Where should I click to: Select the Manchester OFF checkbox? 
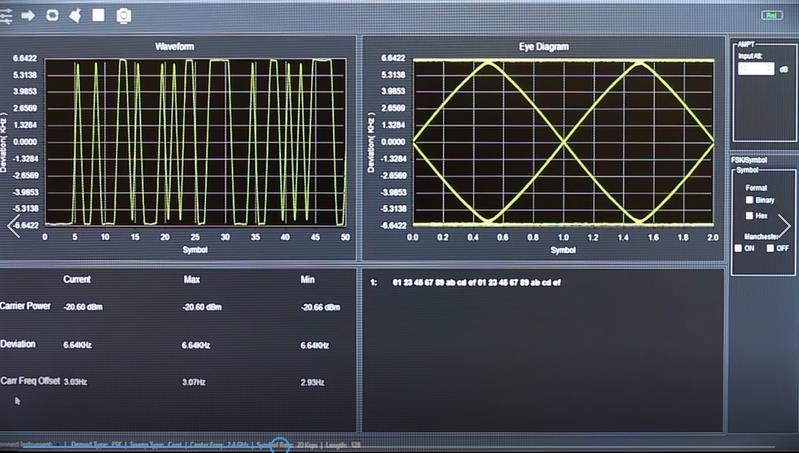[x=770, y=248]
